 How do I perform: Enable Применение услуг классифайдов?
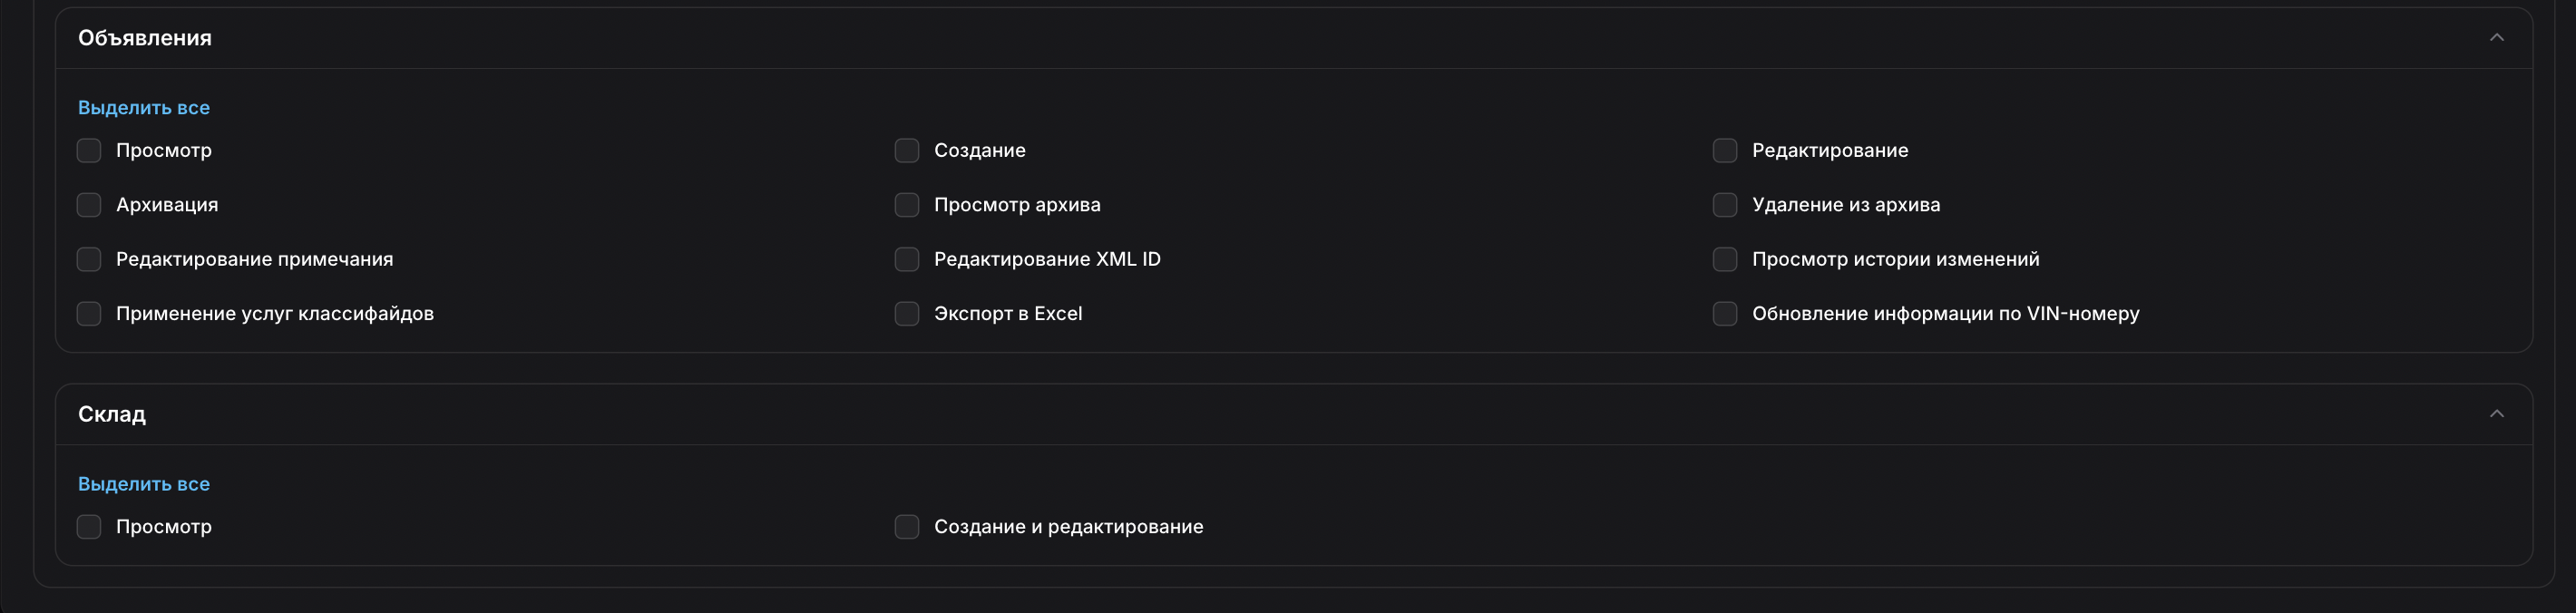89,314
